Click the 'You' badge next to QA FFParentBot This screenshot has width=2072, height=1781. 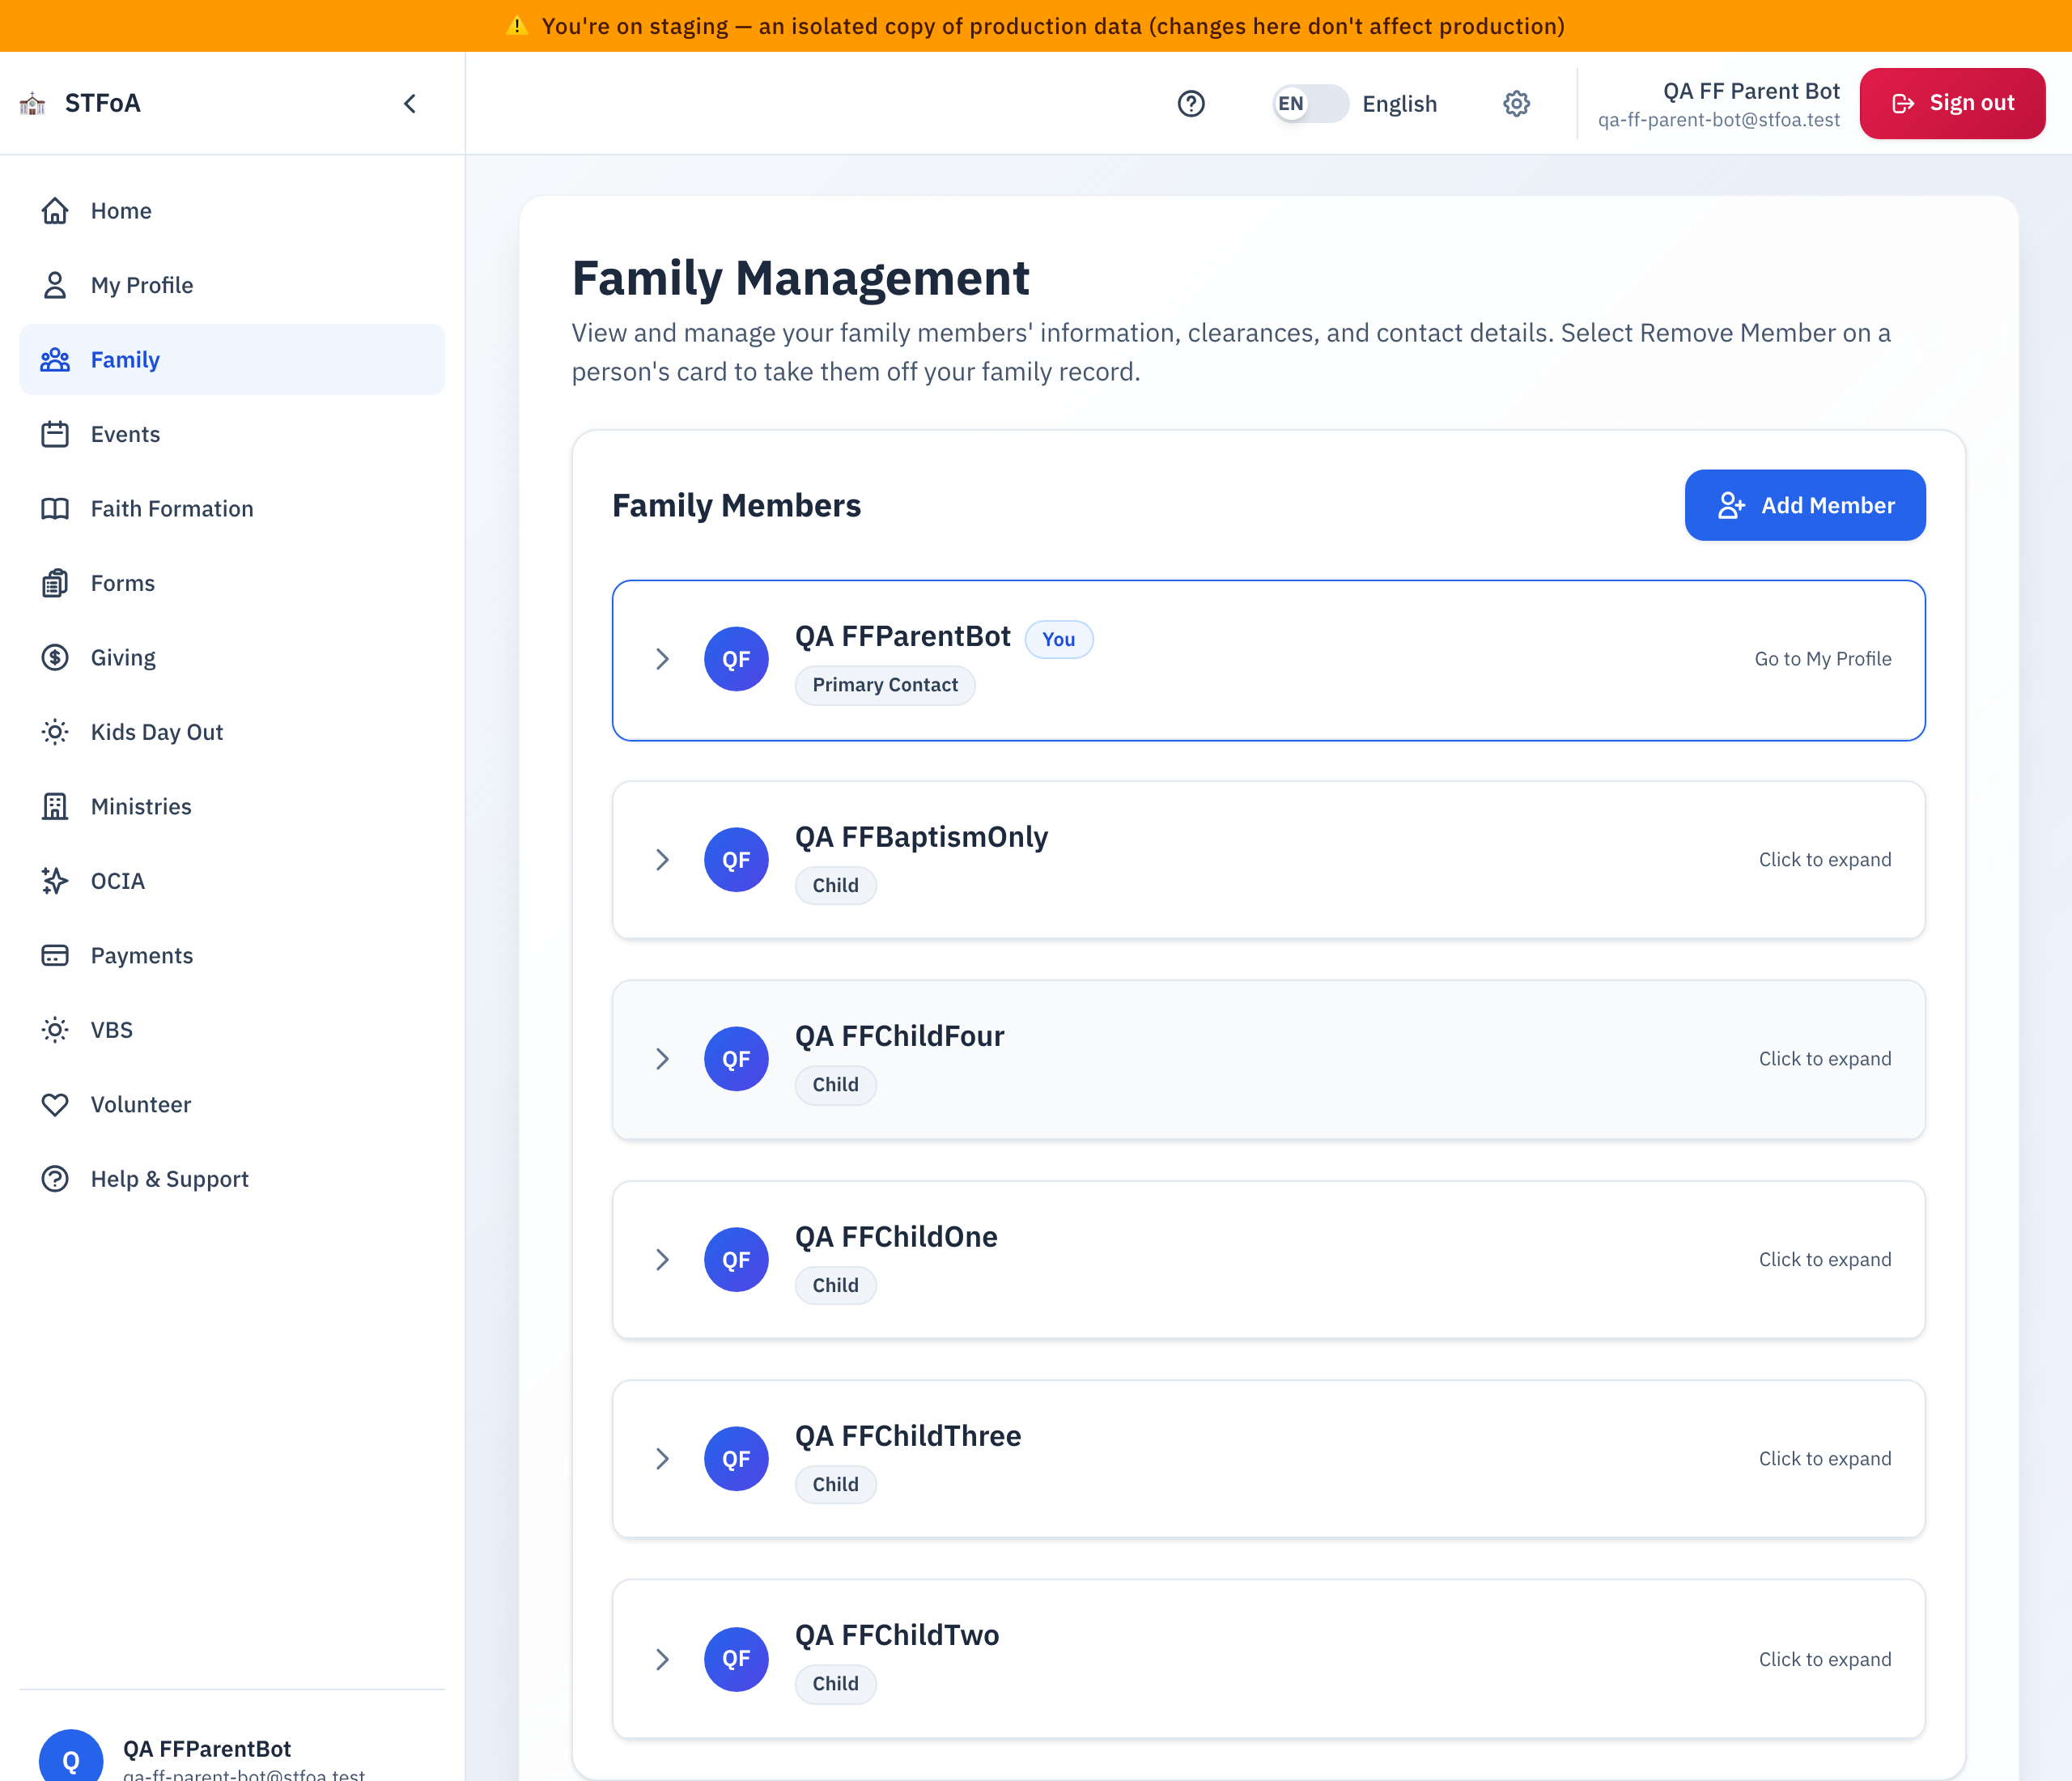(1059, 639)
